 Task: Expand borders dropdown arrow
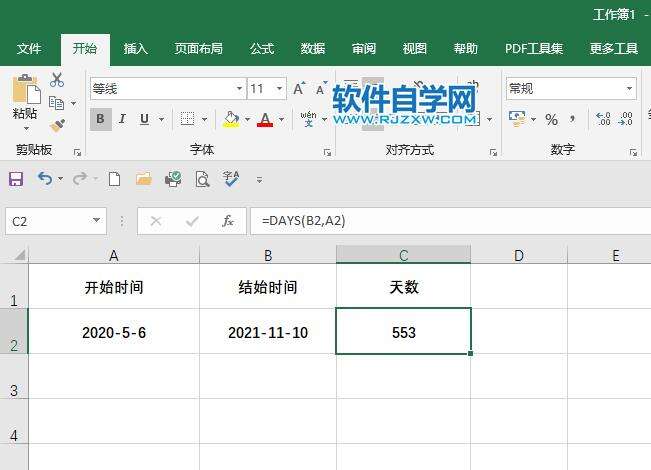(204, 120)
